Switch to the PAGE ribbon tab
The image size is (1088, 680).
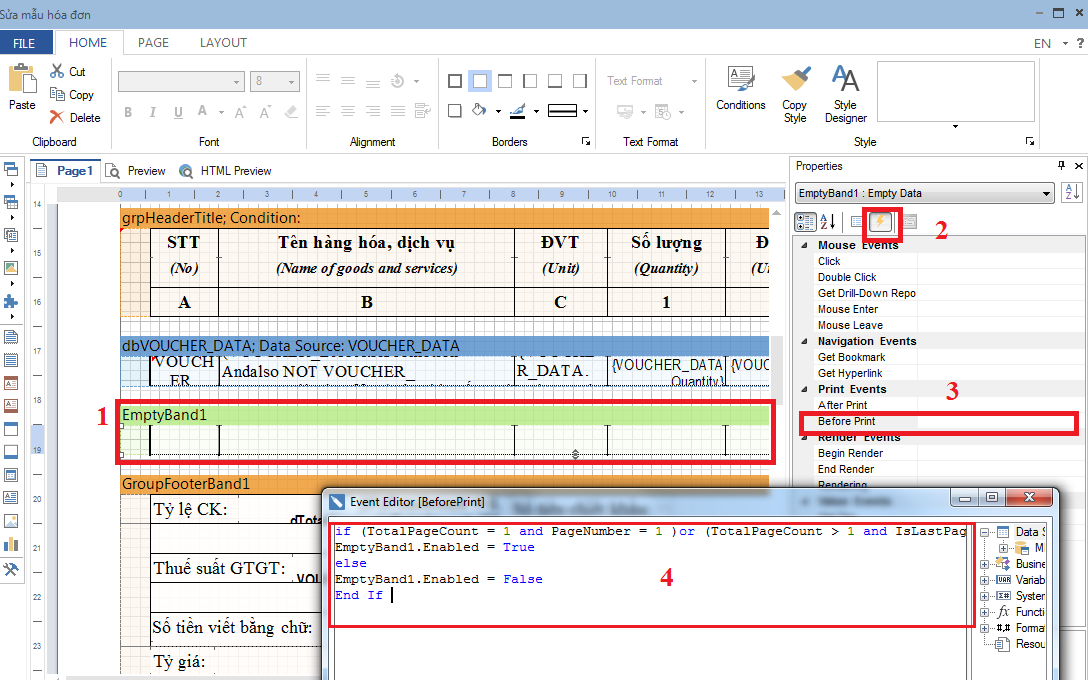[153, 42]
